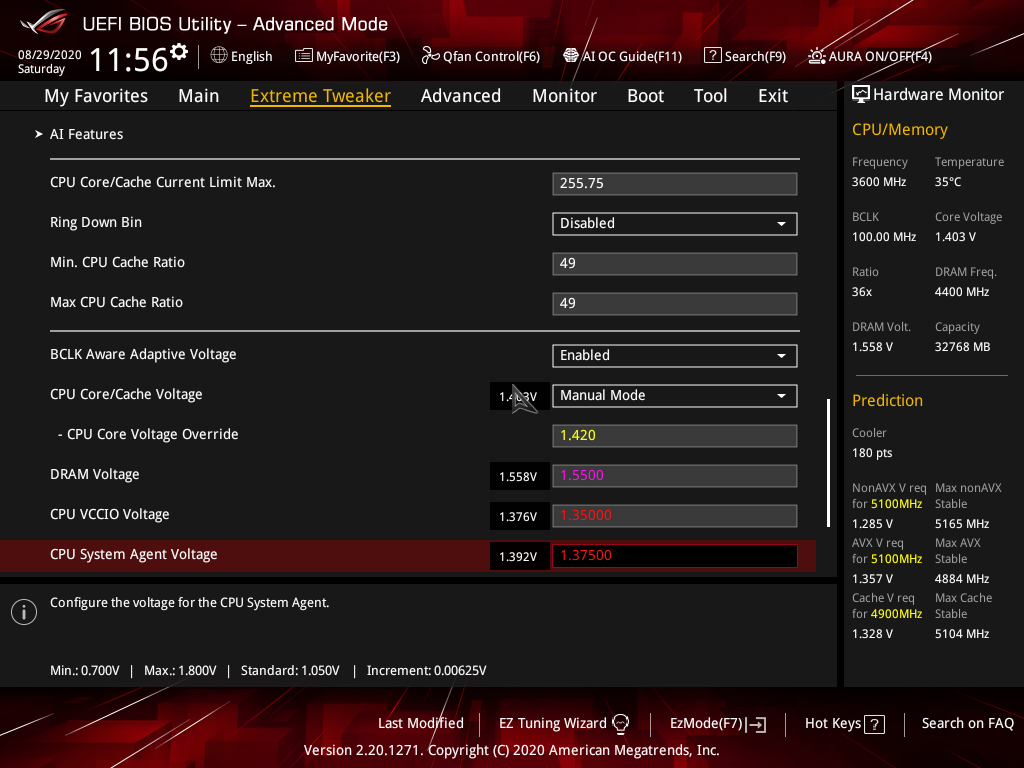Click CPU Core/Cache Current Limit Max field
The image size is (1024, 768).
pos(675,184)
